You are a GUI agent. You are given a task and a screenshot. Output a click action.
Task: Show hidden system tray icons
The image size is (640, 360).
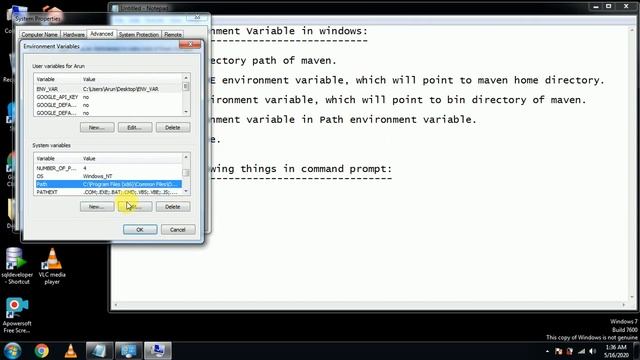(547, 351)
